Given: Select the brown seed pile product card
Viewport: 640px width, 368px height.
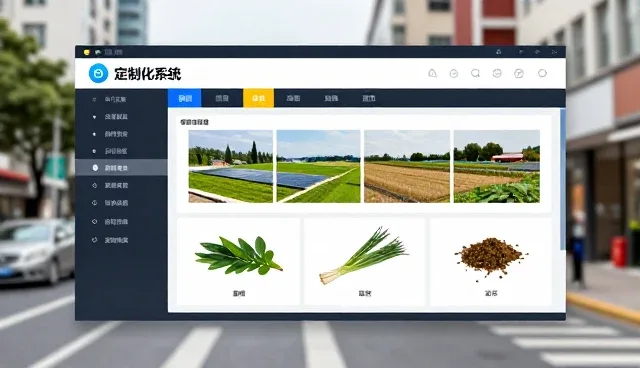Looking at the screenshot, I should (x=491, y=262).
